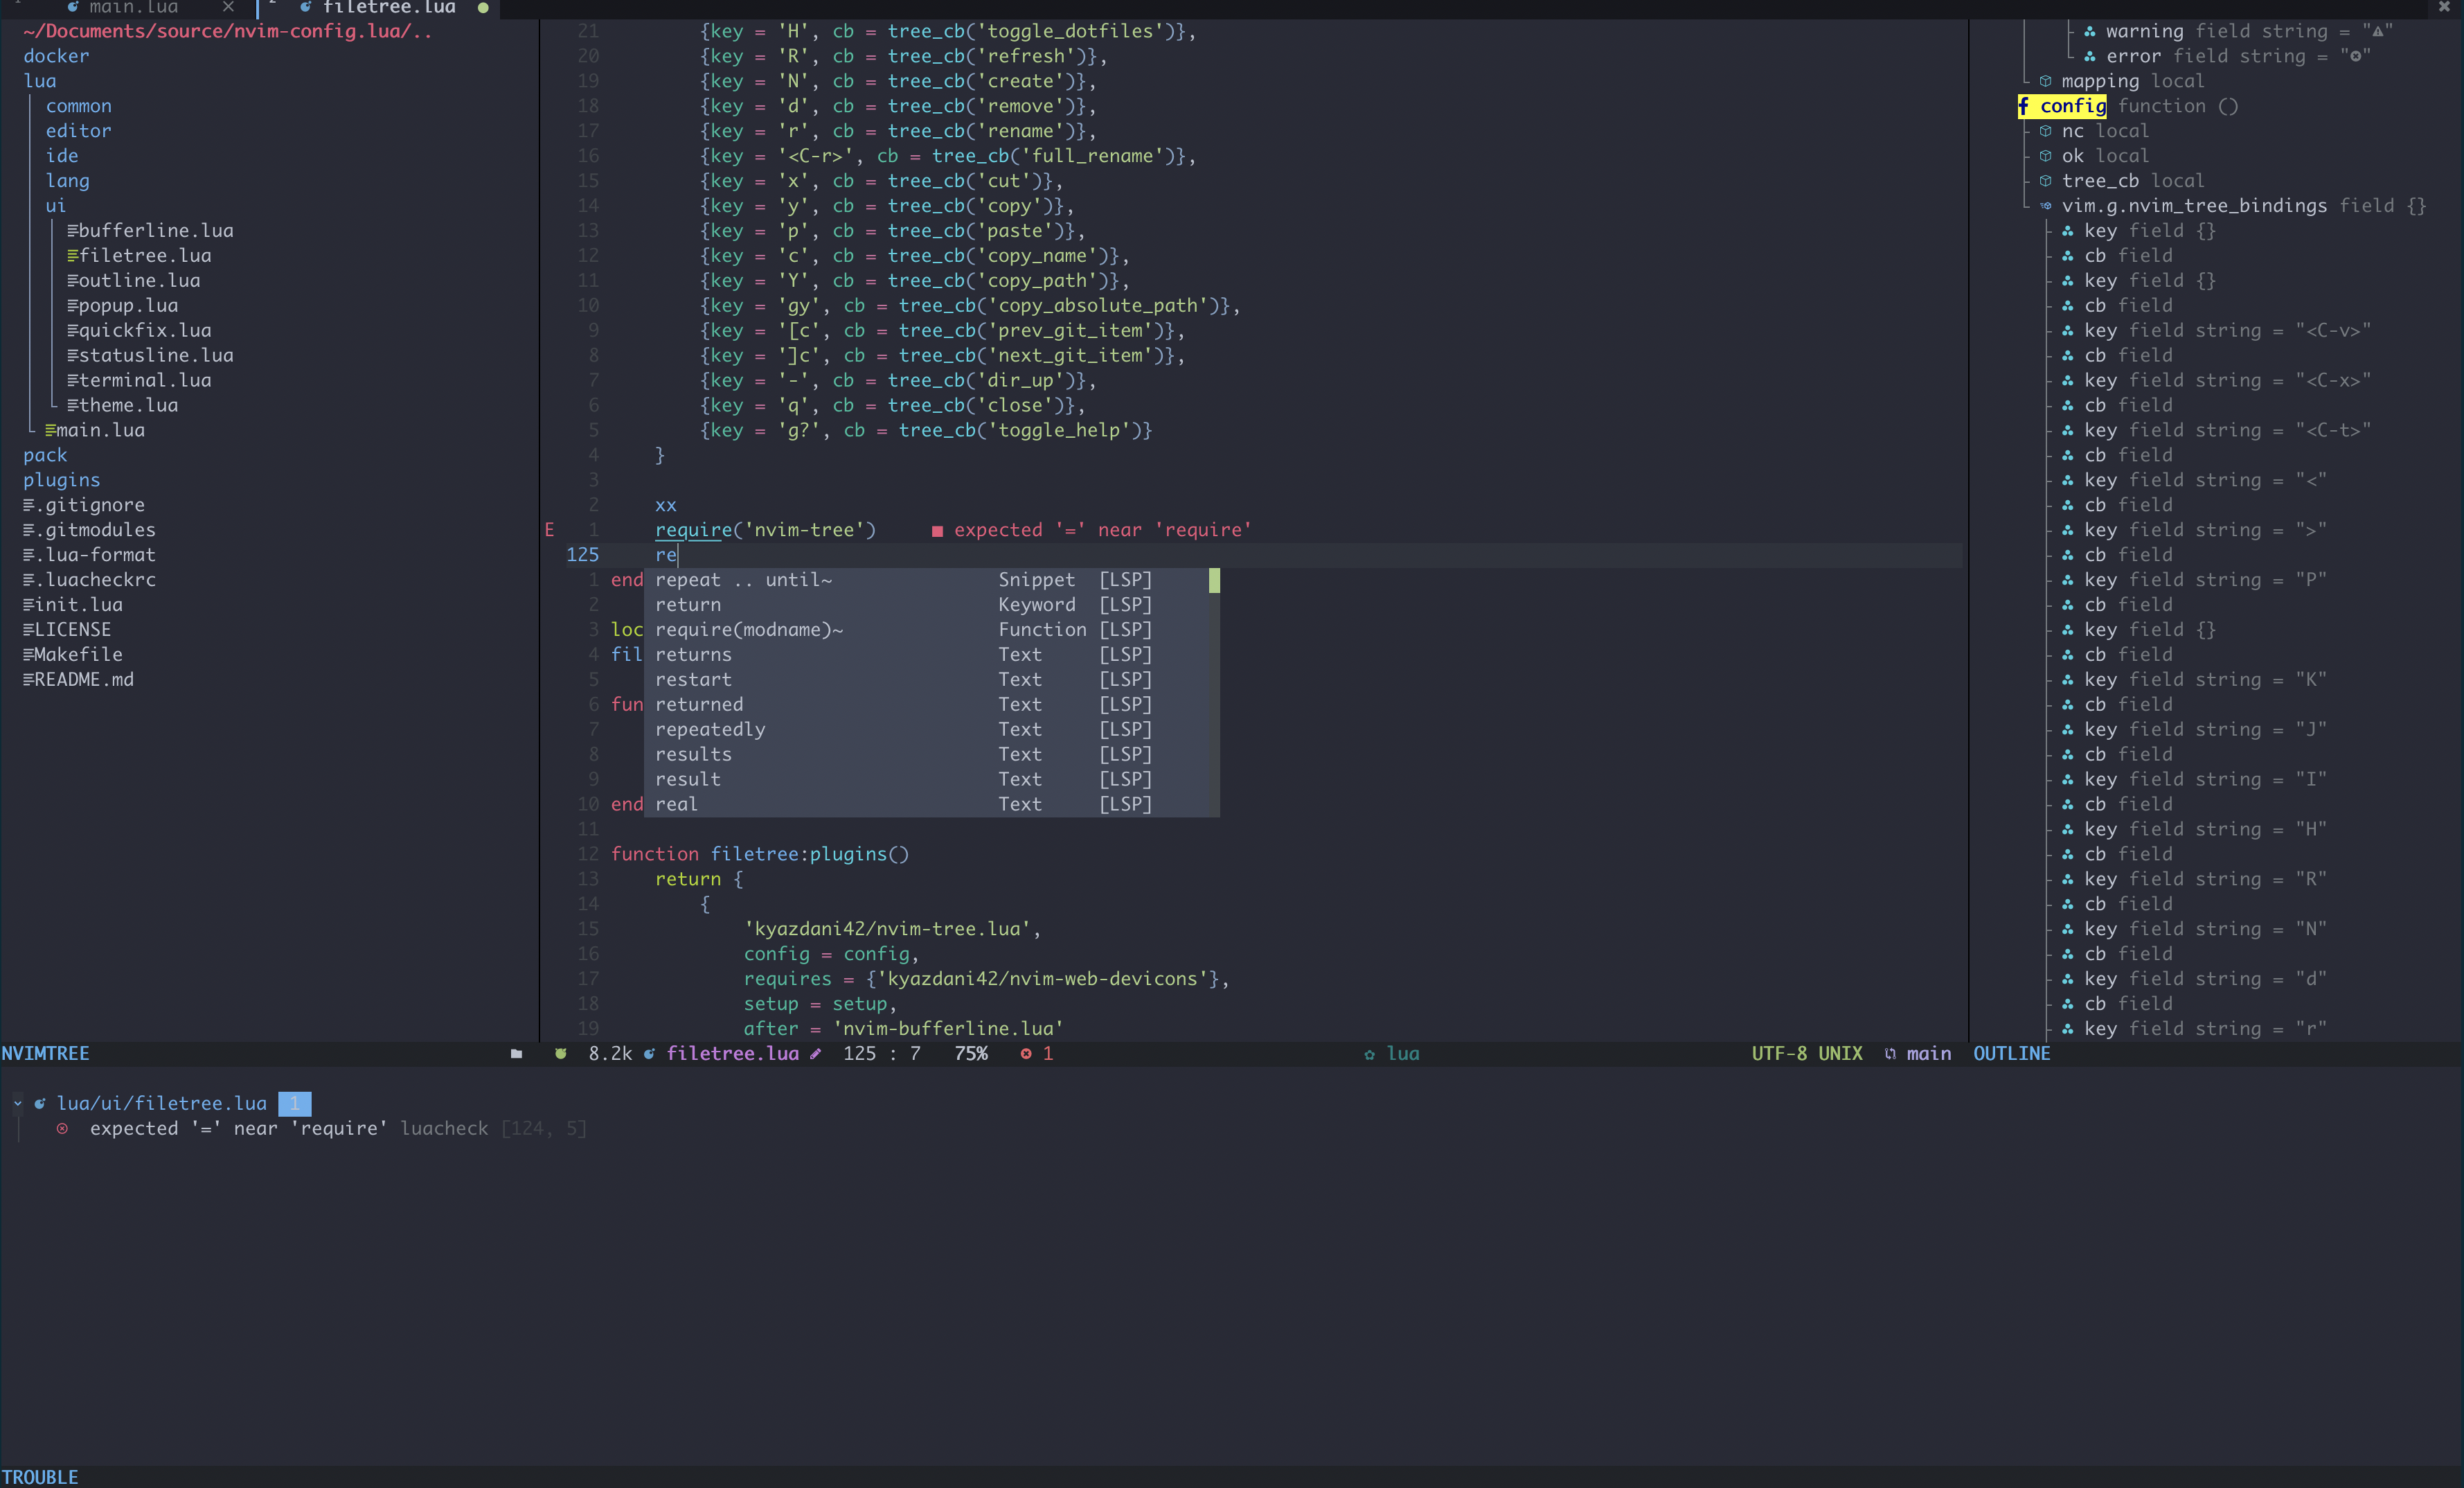Collapse the ui folder
Screen dimensions: 2464x1488
click(x=56, y=206)
